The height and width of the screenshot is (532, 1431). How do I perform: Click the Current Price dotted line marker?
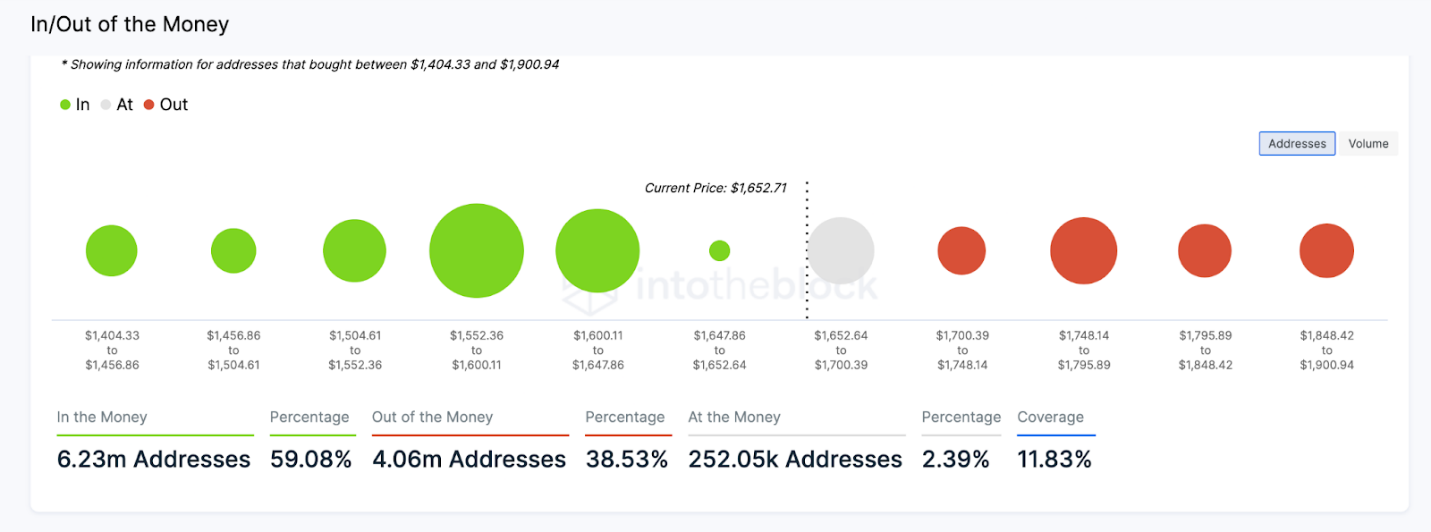pyautogui.click(x=806, y=250)
